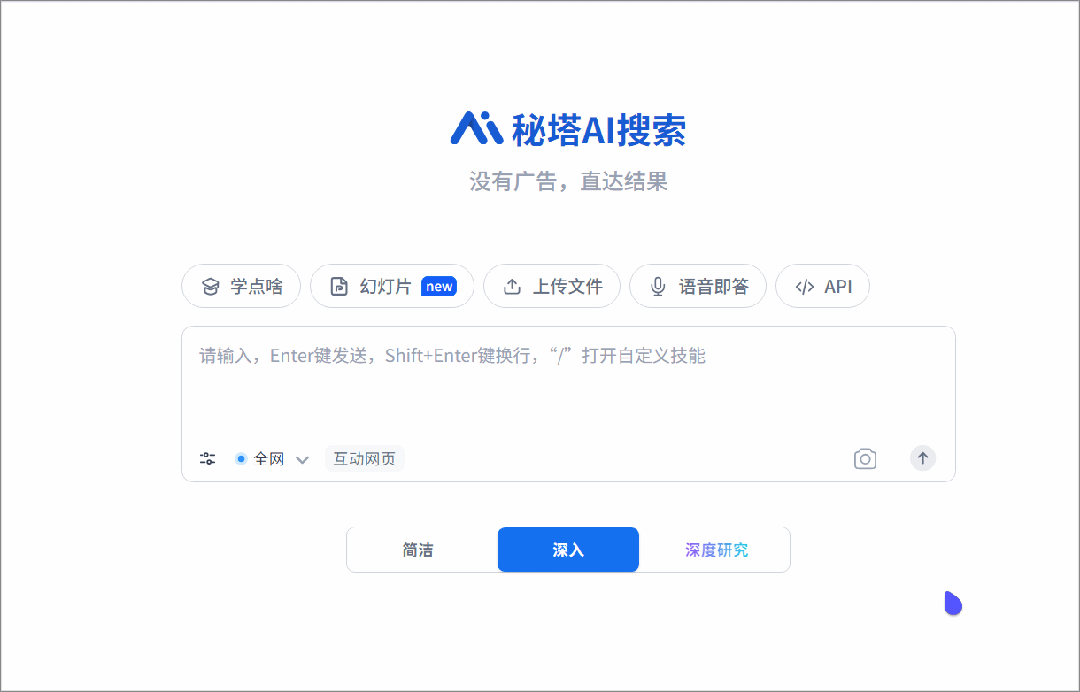
Task: Click the new badge on 幻灯片
Action: 439,286
